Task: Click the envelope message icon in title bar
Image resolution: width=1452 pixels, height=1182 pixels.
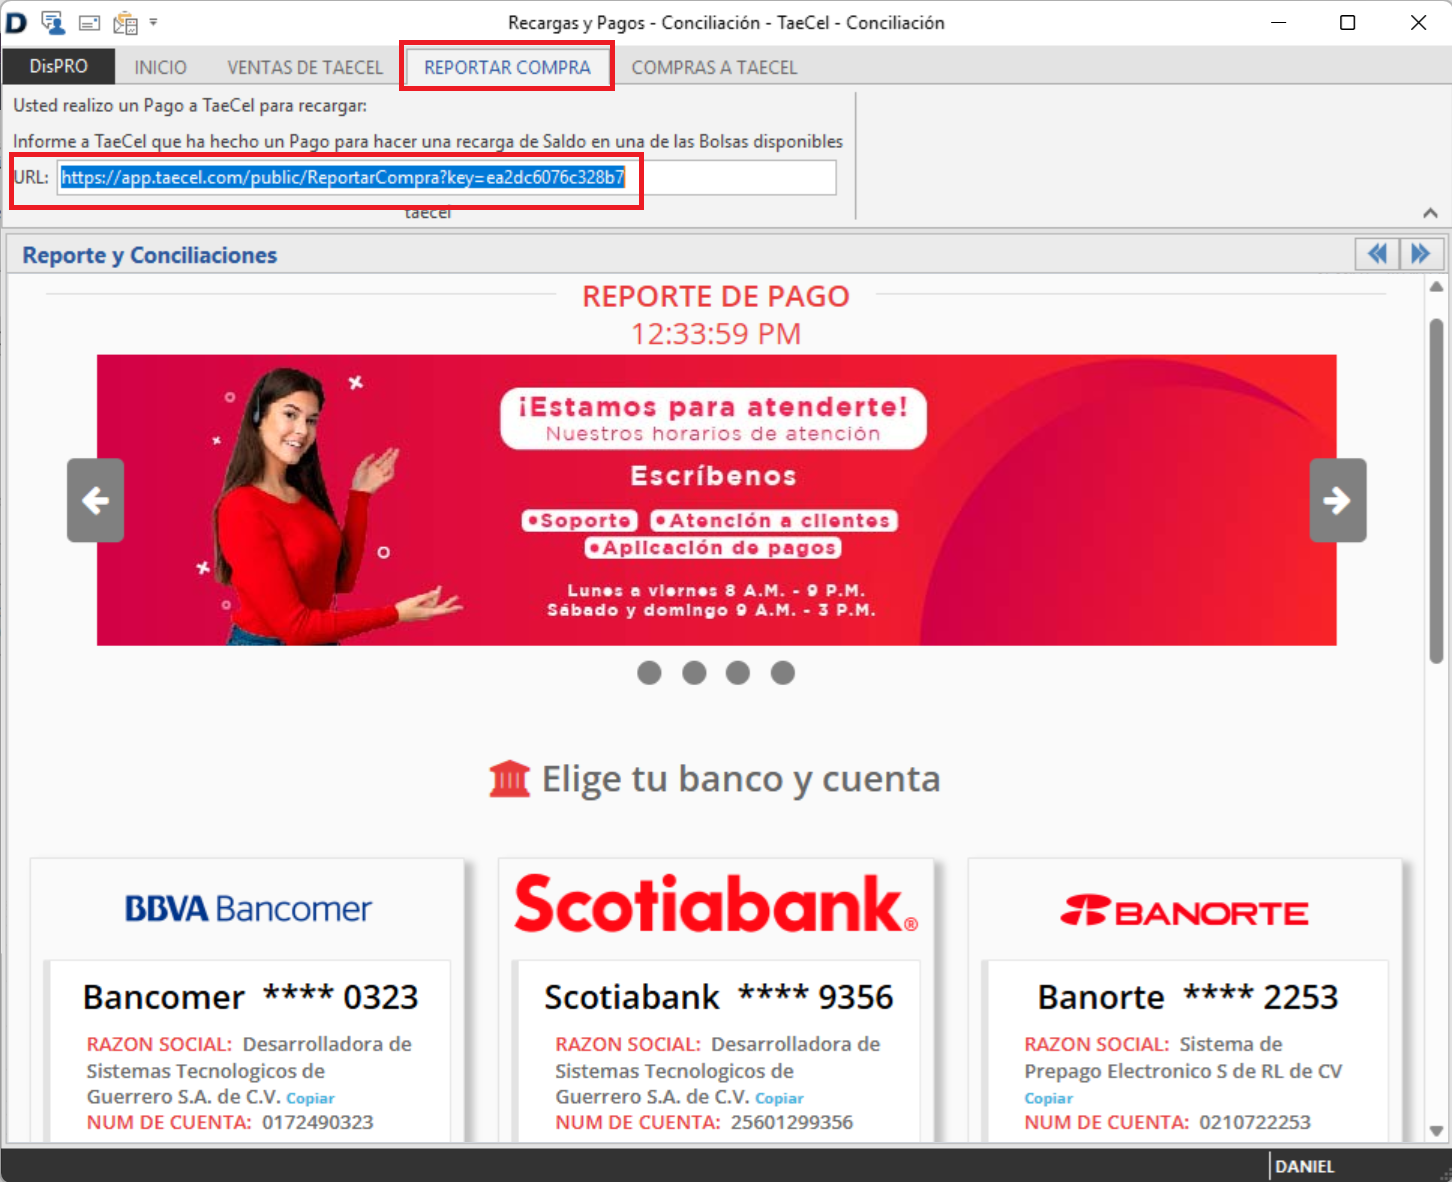Action: [x=89, y=22]
